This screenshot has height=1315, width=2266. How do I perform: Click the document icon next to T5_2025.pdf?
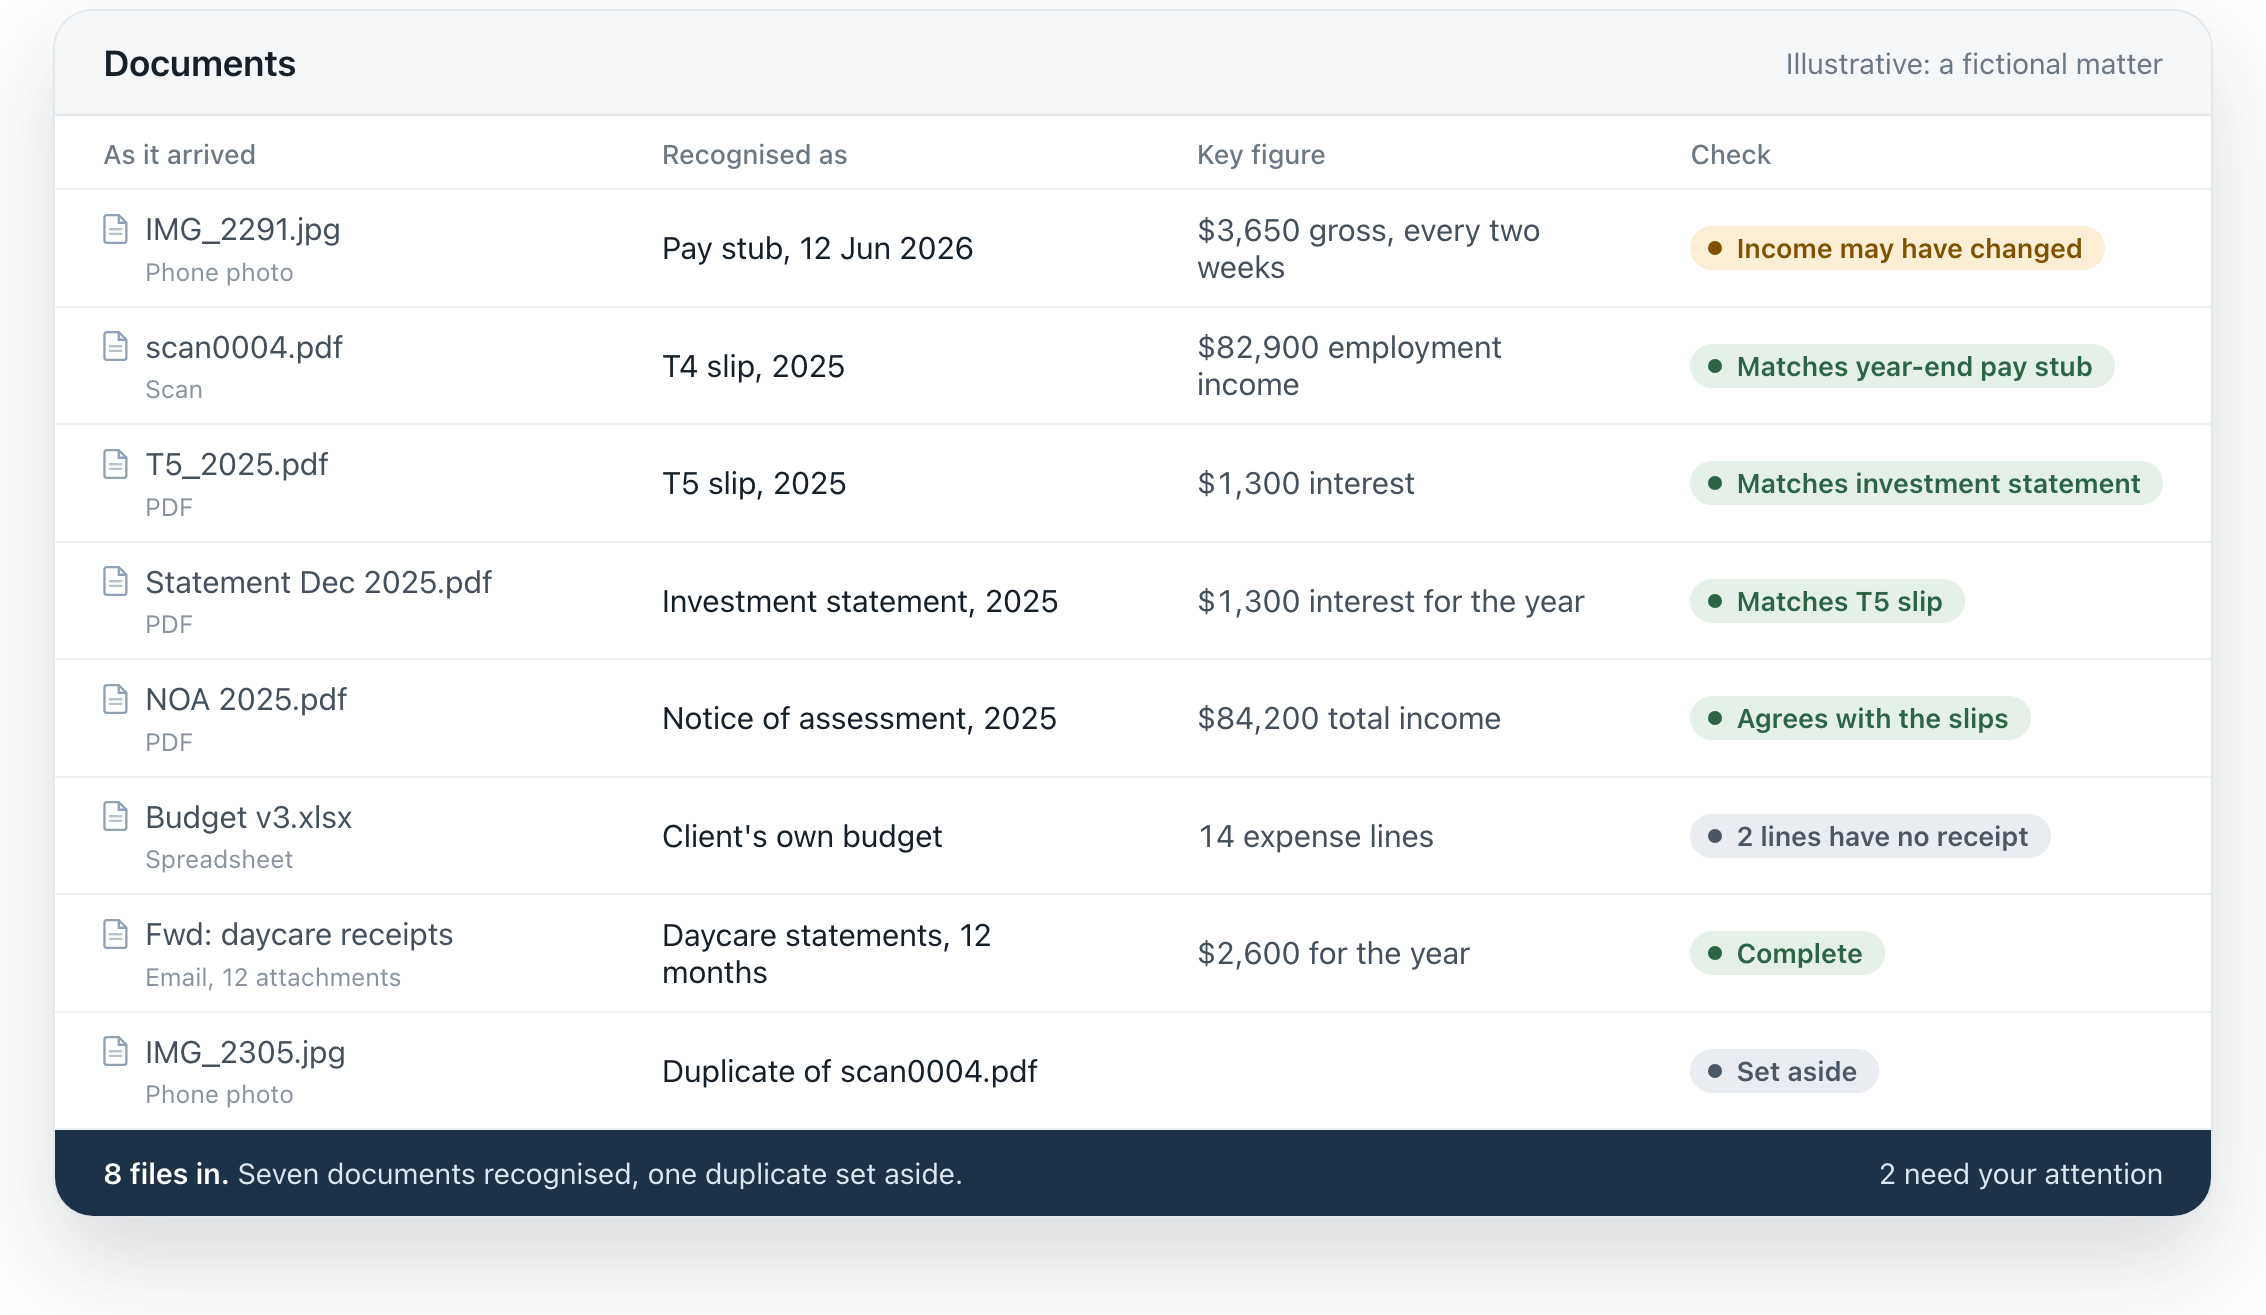point(116,464)
